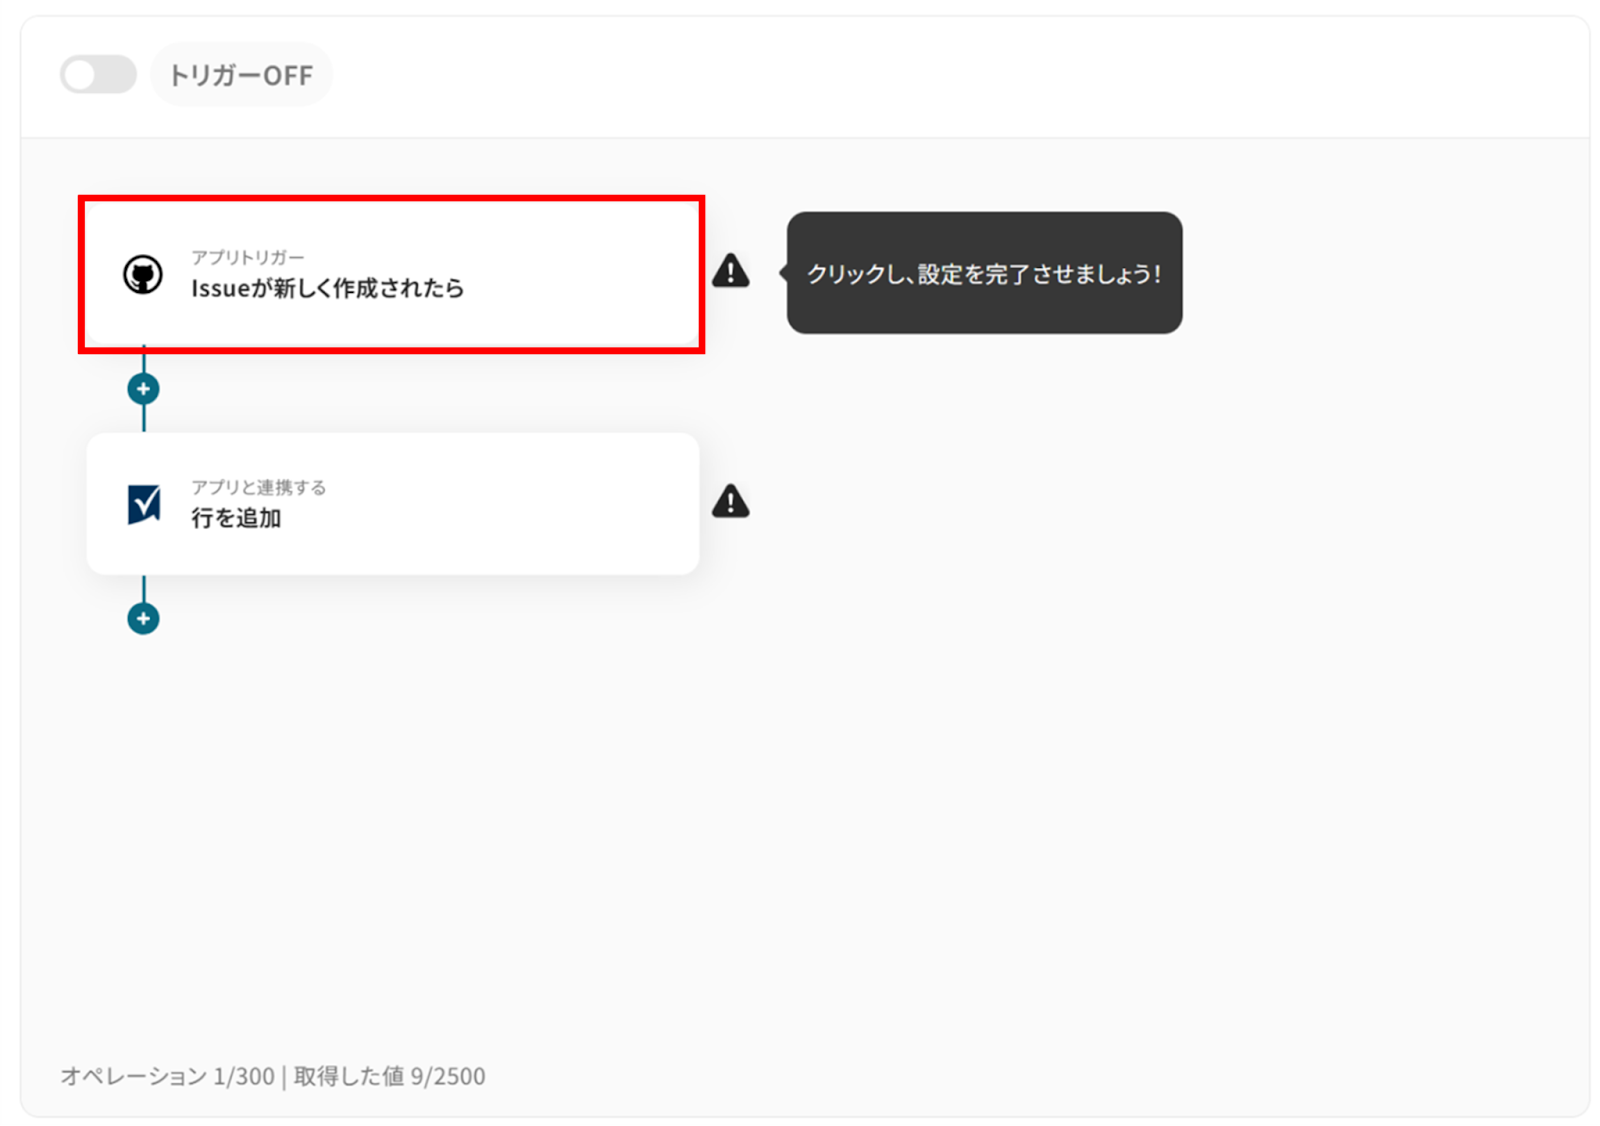The image size is (1600, 1126).
Task: Add step via plus below 行を追加
Action: 143,619
